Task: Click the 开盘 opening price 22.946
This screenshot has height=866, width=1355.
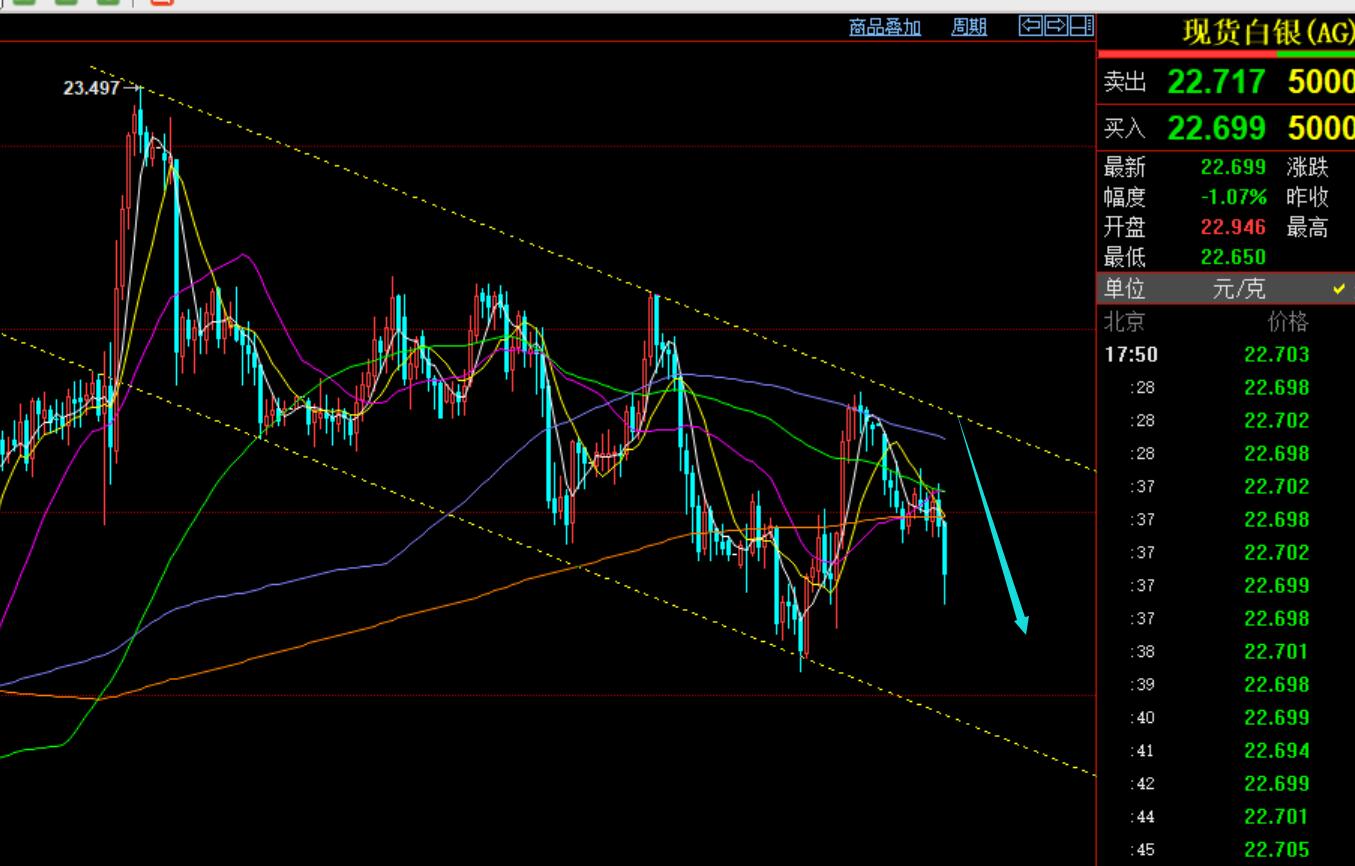Action: tap(1233, 227)
